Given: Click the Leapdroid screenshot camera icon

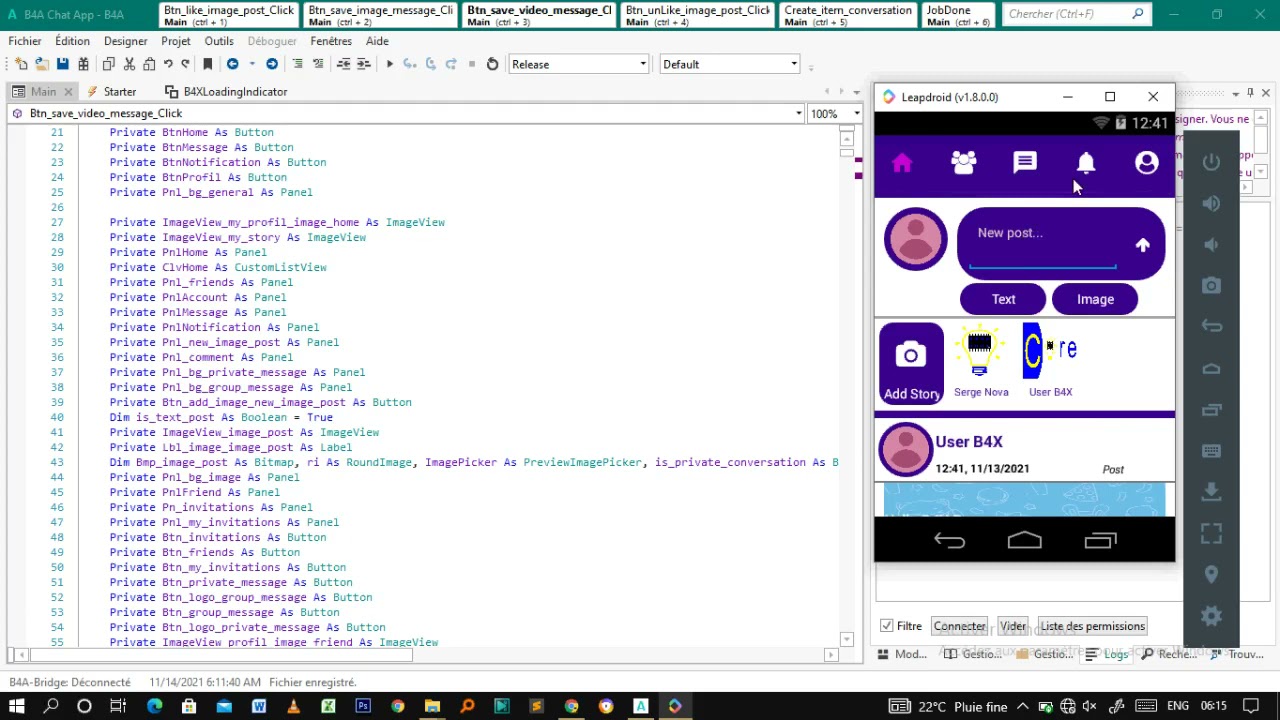Looking at the screenshot, I should click(1211, 286).
